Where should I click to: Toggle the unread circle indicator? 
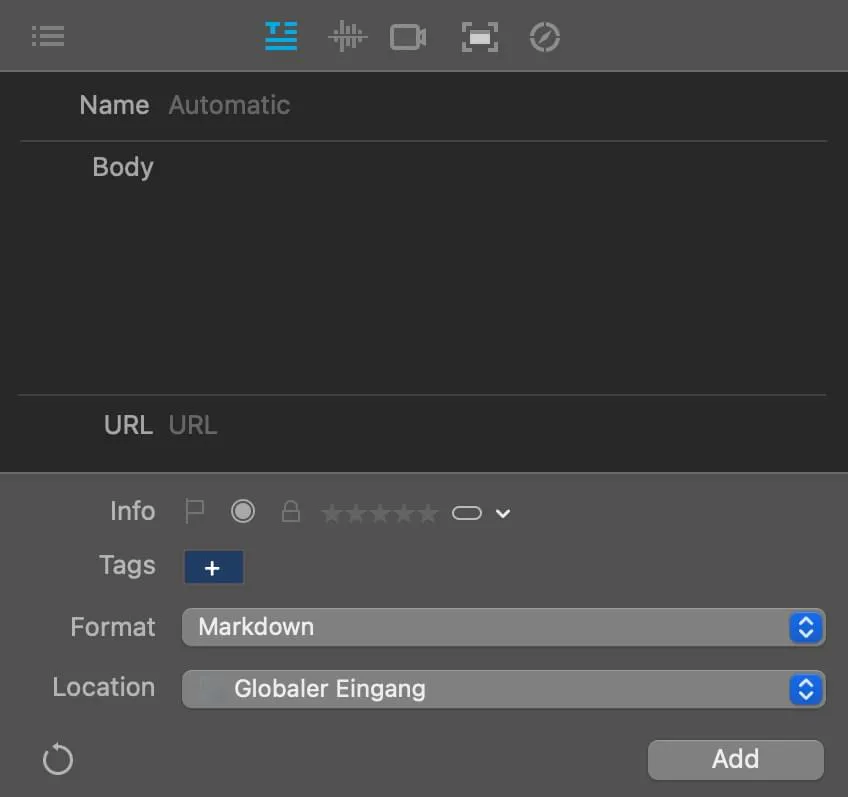243,512
